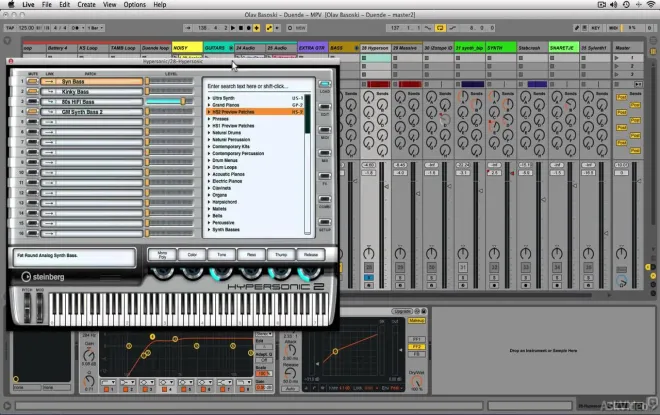Screen dimensions: 660x415
Task: Toggle mute on Syn Bass slot 1
Action: pyautogui.click(x=32, y=81)
